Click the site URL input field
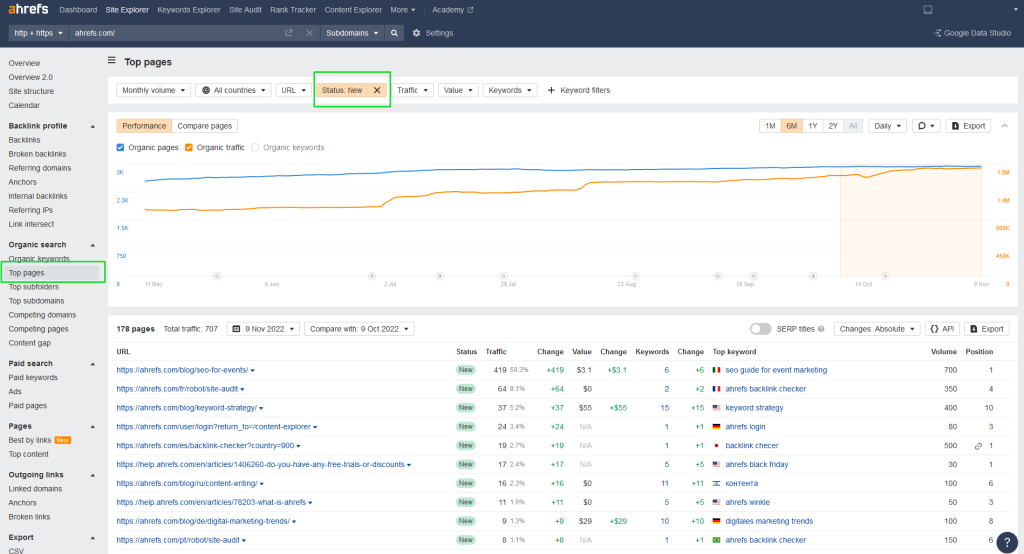1024x554 pixels. tap(176, 33)
